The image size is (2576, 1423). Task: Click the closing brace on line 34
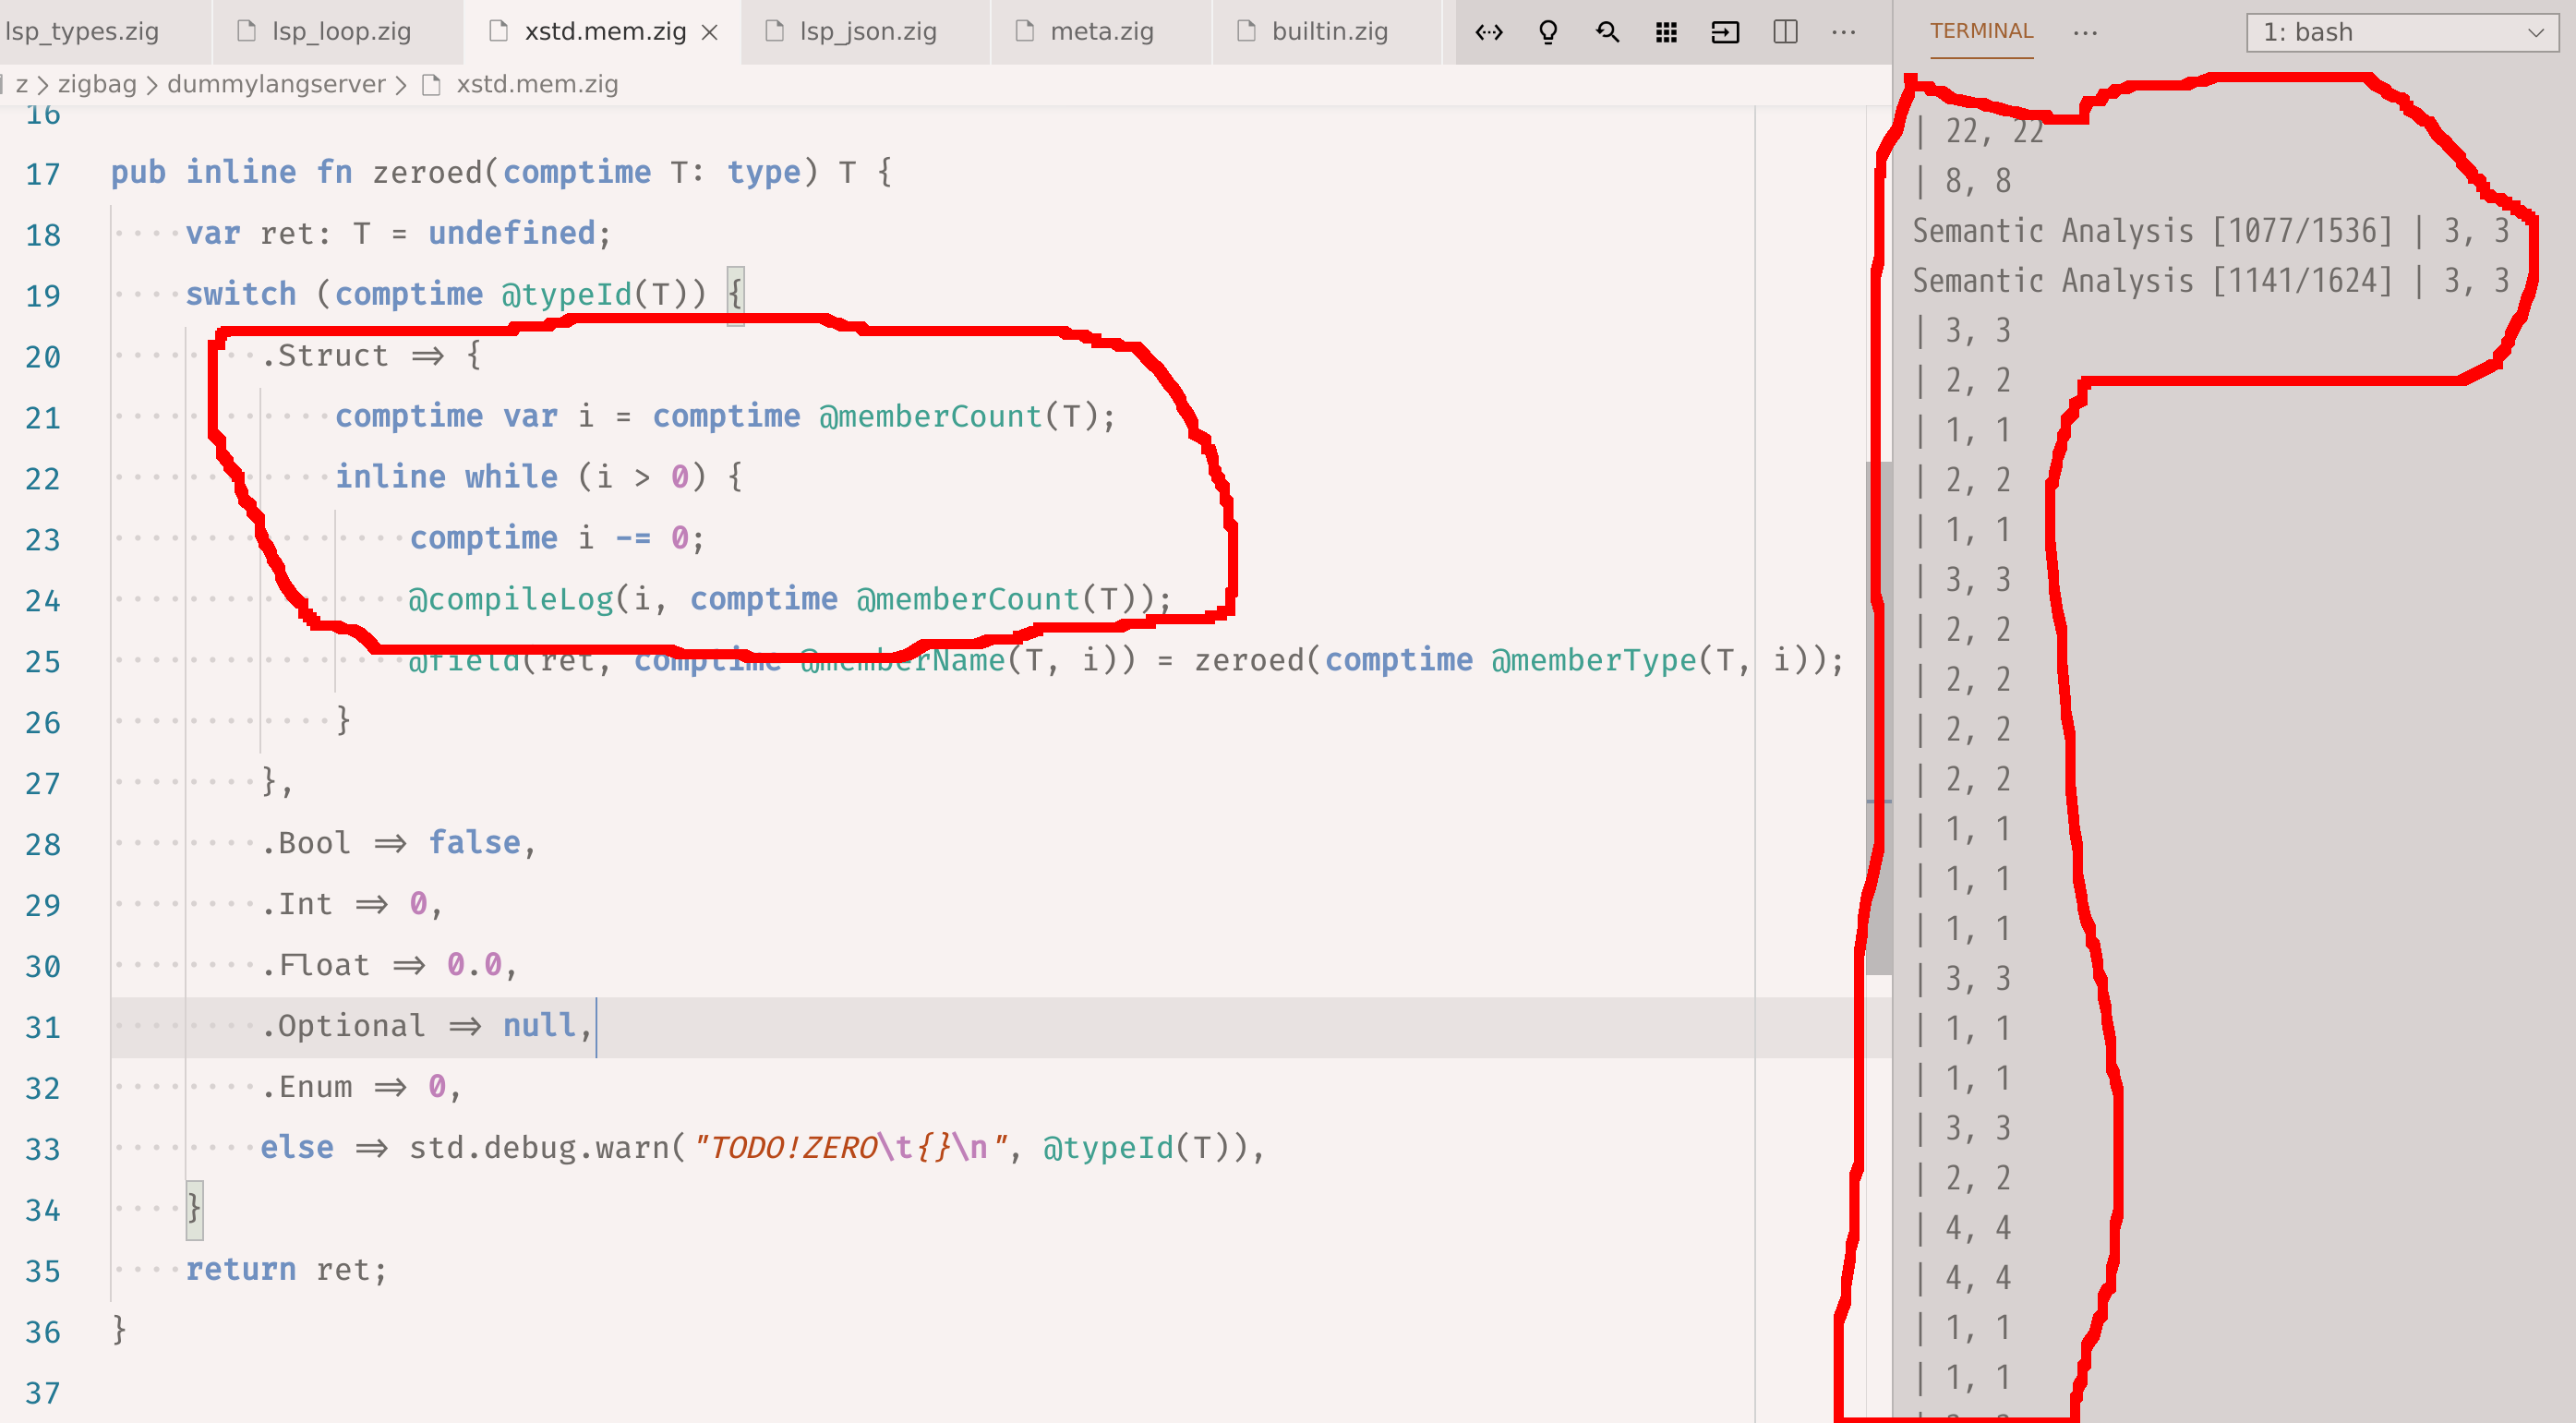[194, 1209]
